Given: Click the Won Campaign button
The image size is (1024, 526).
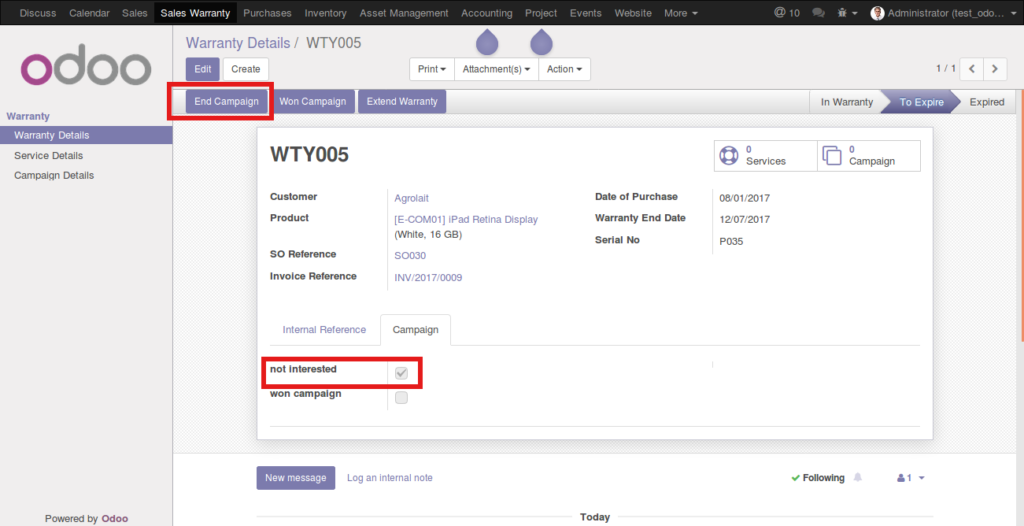Looking at the screenshot, I should point(313,102).
